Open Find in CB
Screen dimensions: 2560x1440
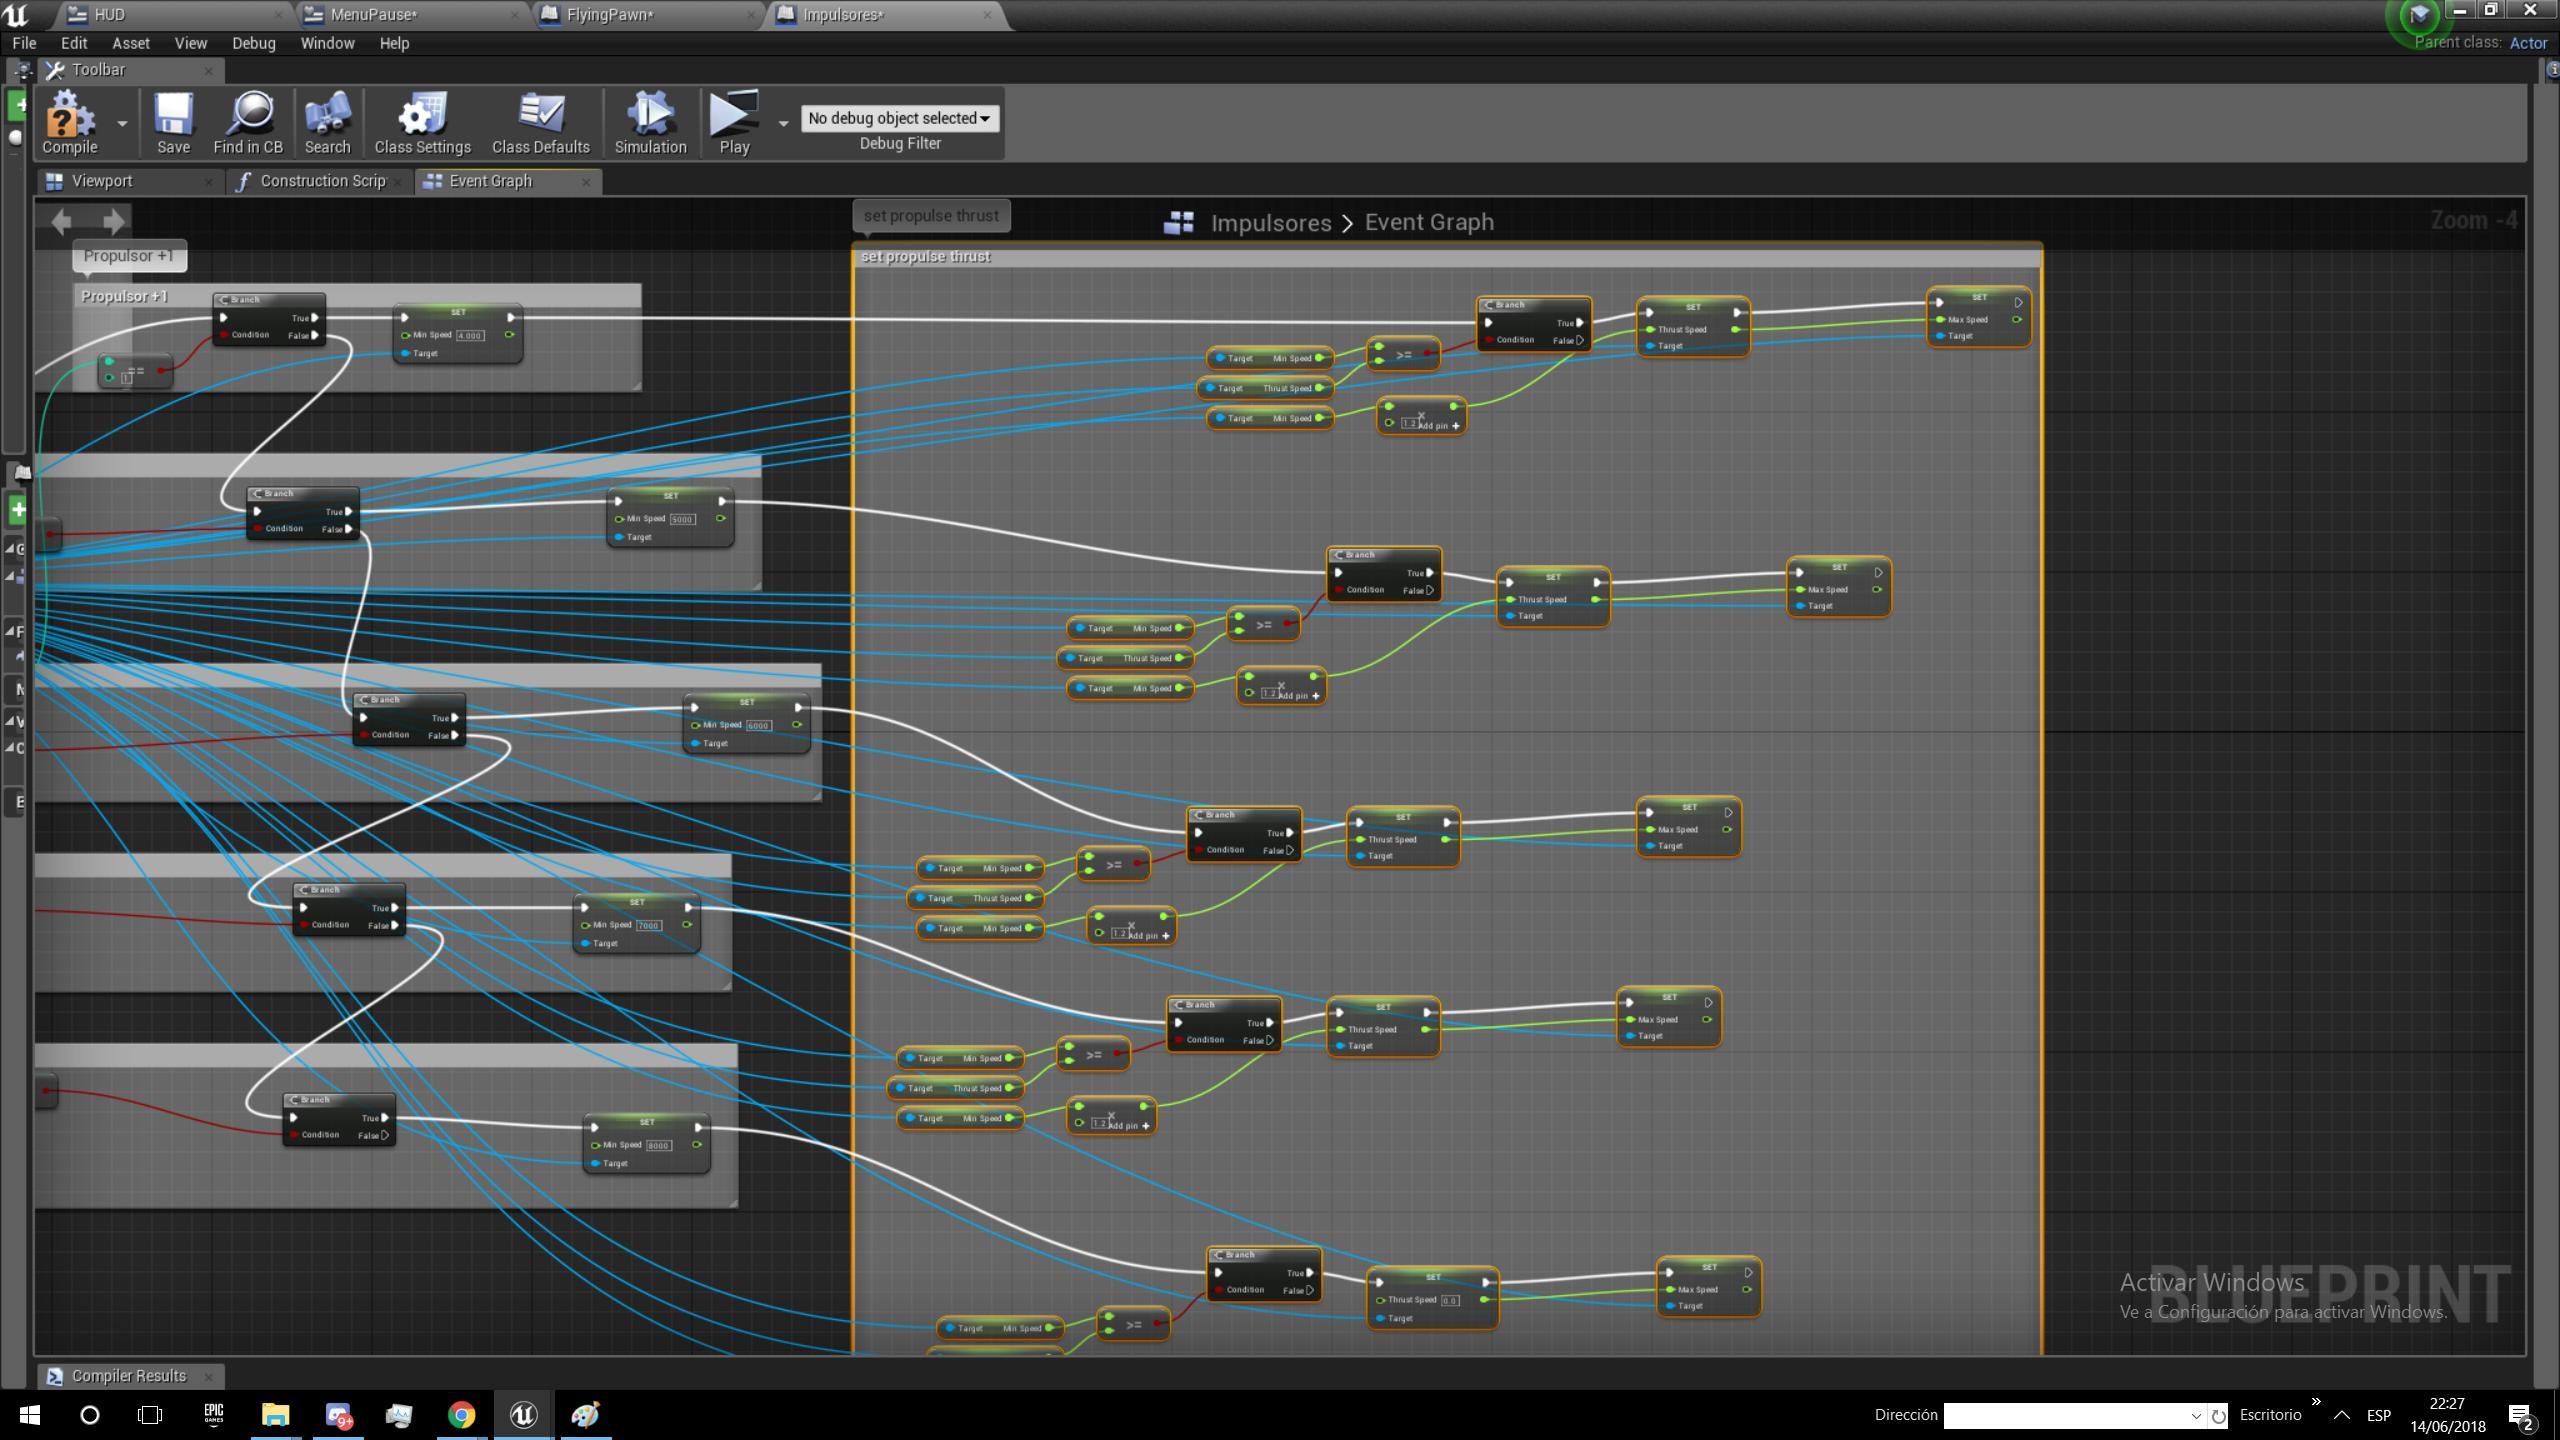tap(248, 117)
